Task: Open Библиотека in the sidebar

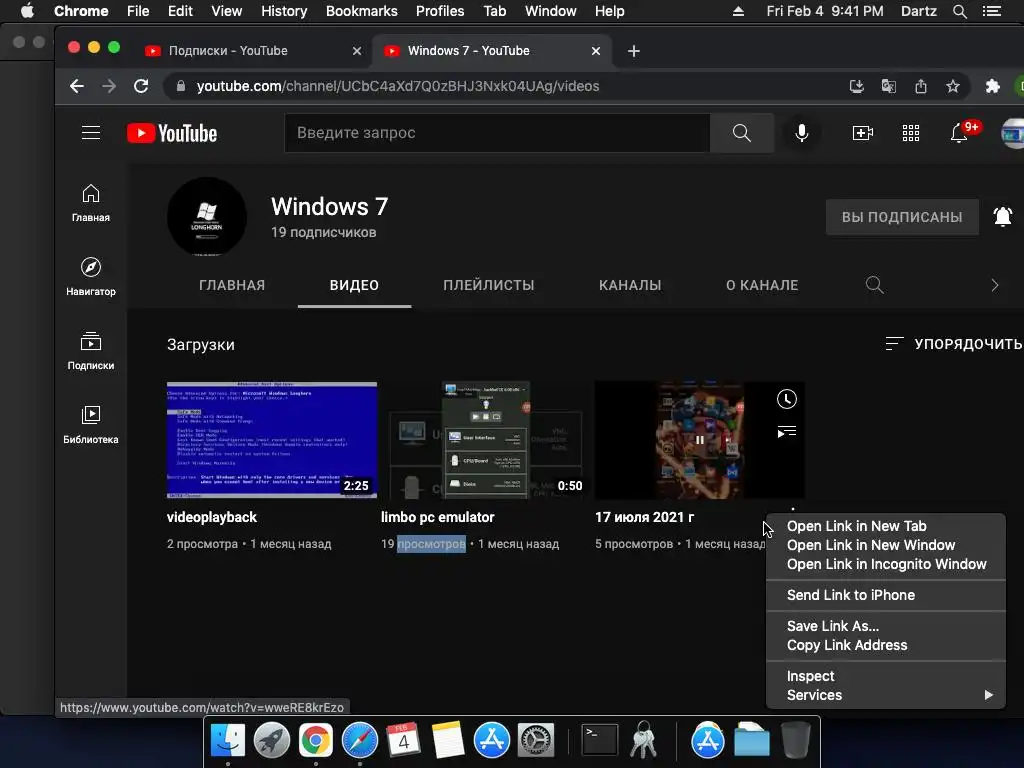Action: (91, 425)
